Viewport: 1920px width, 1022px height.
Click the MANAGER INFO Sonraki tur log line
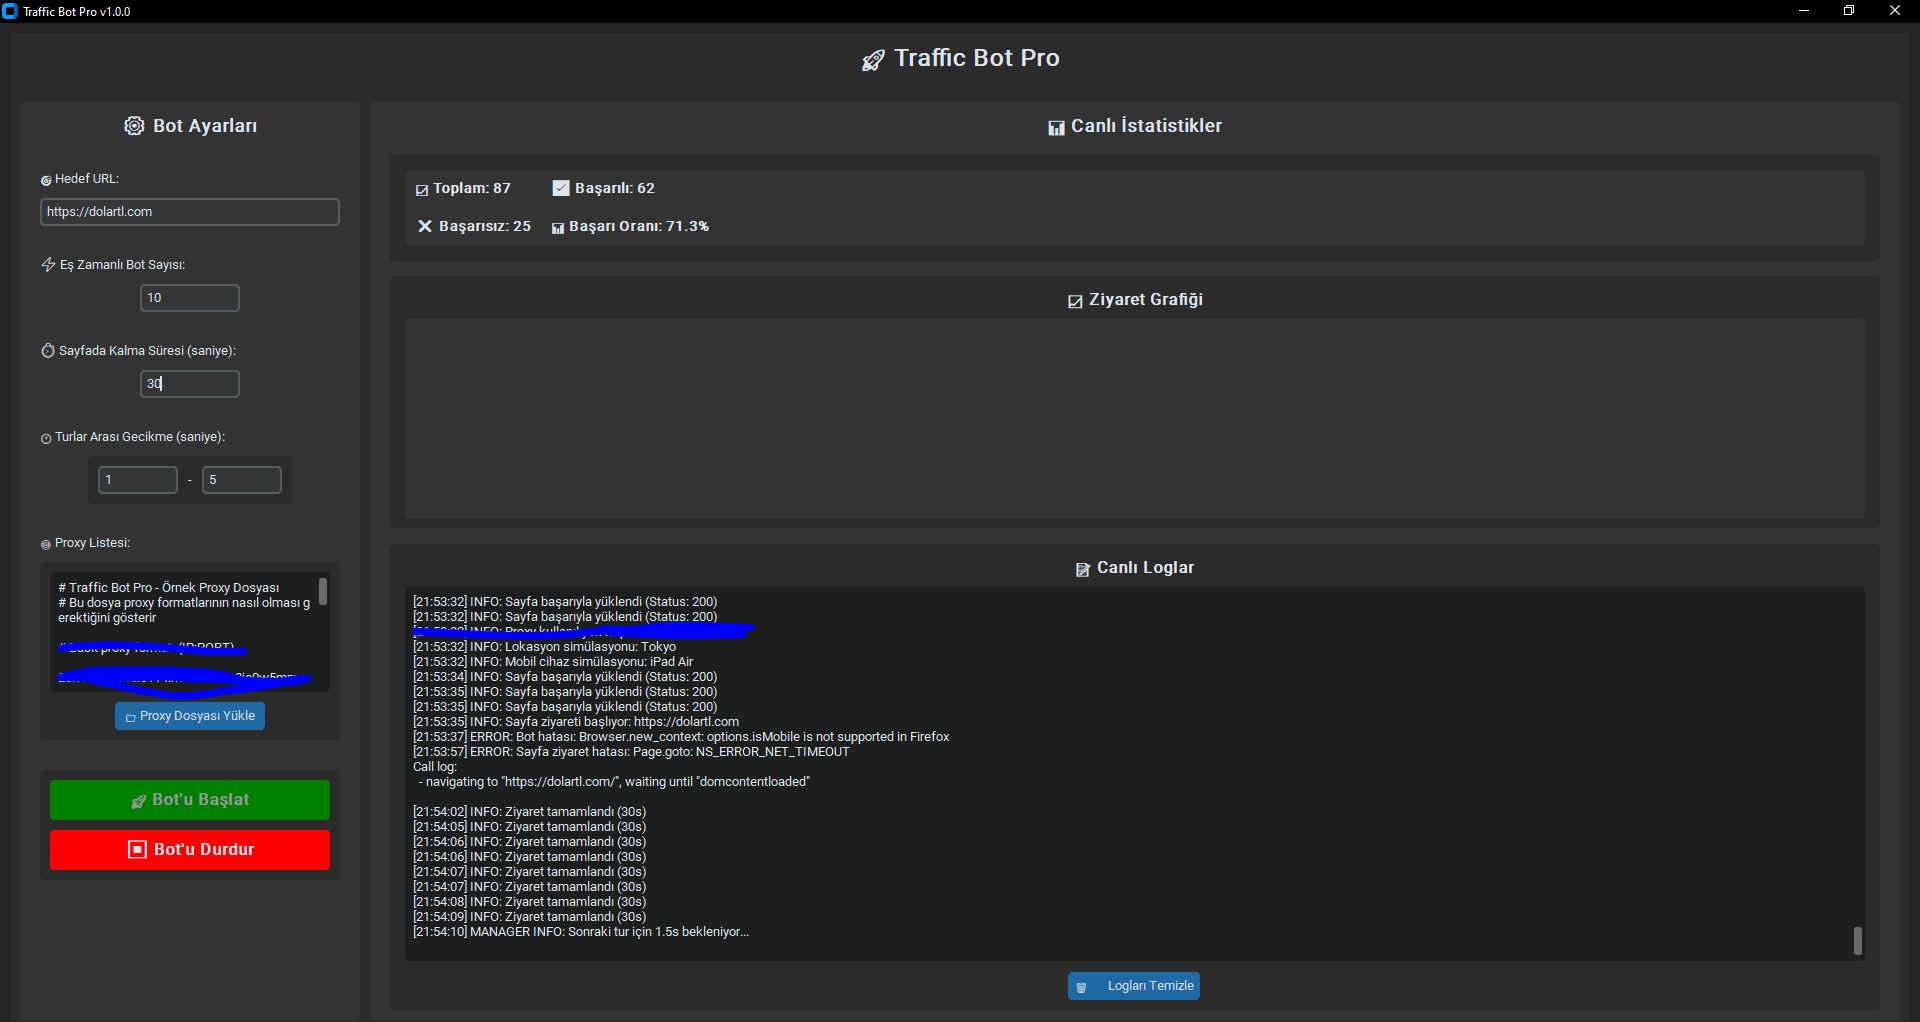point(581,932)
